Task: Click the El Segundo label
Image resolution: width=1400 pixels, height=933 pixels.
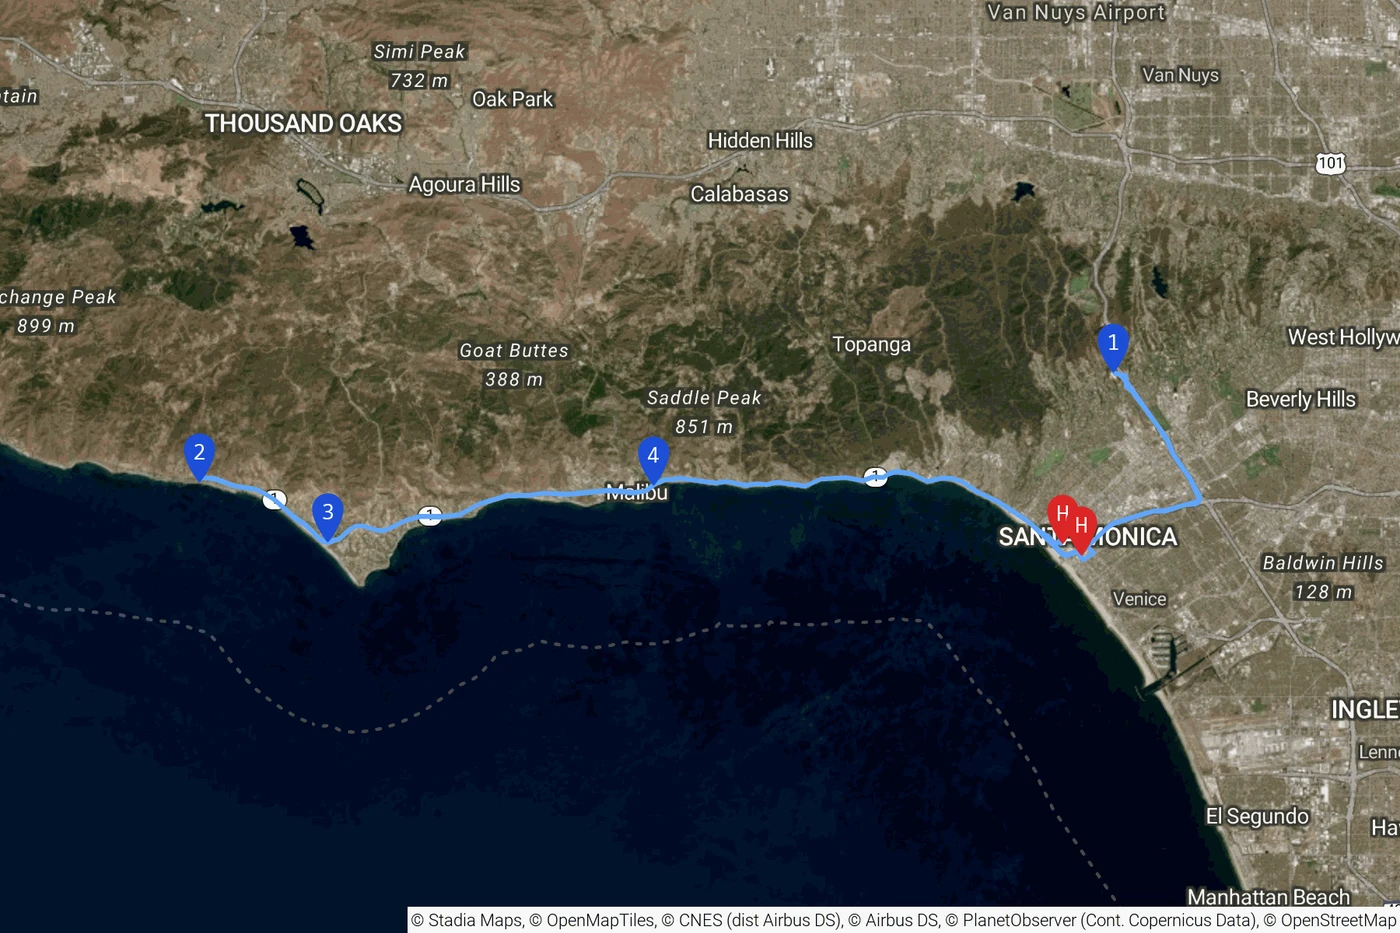Action: (1257, 816)
